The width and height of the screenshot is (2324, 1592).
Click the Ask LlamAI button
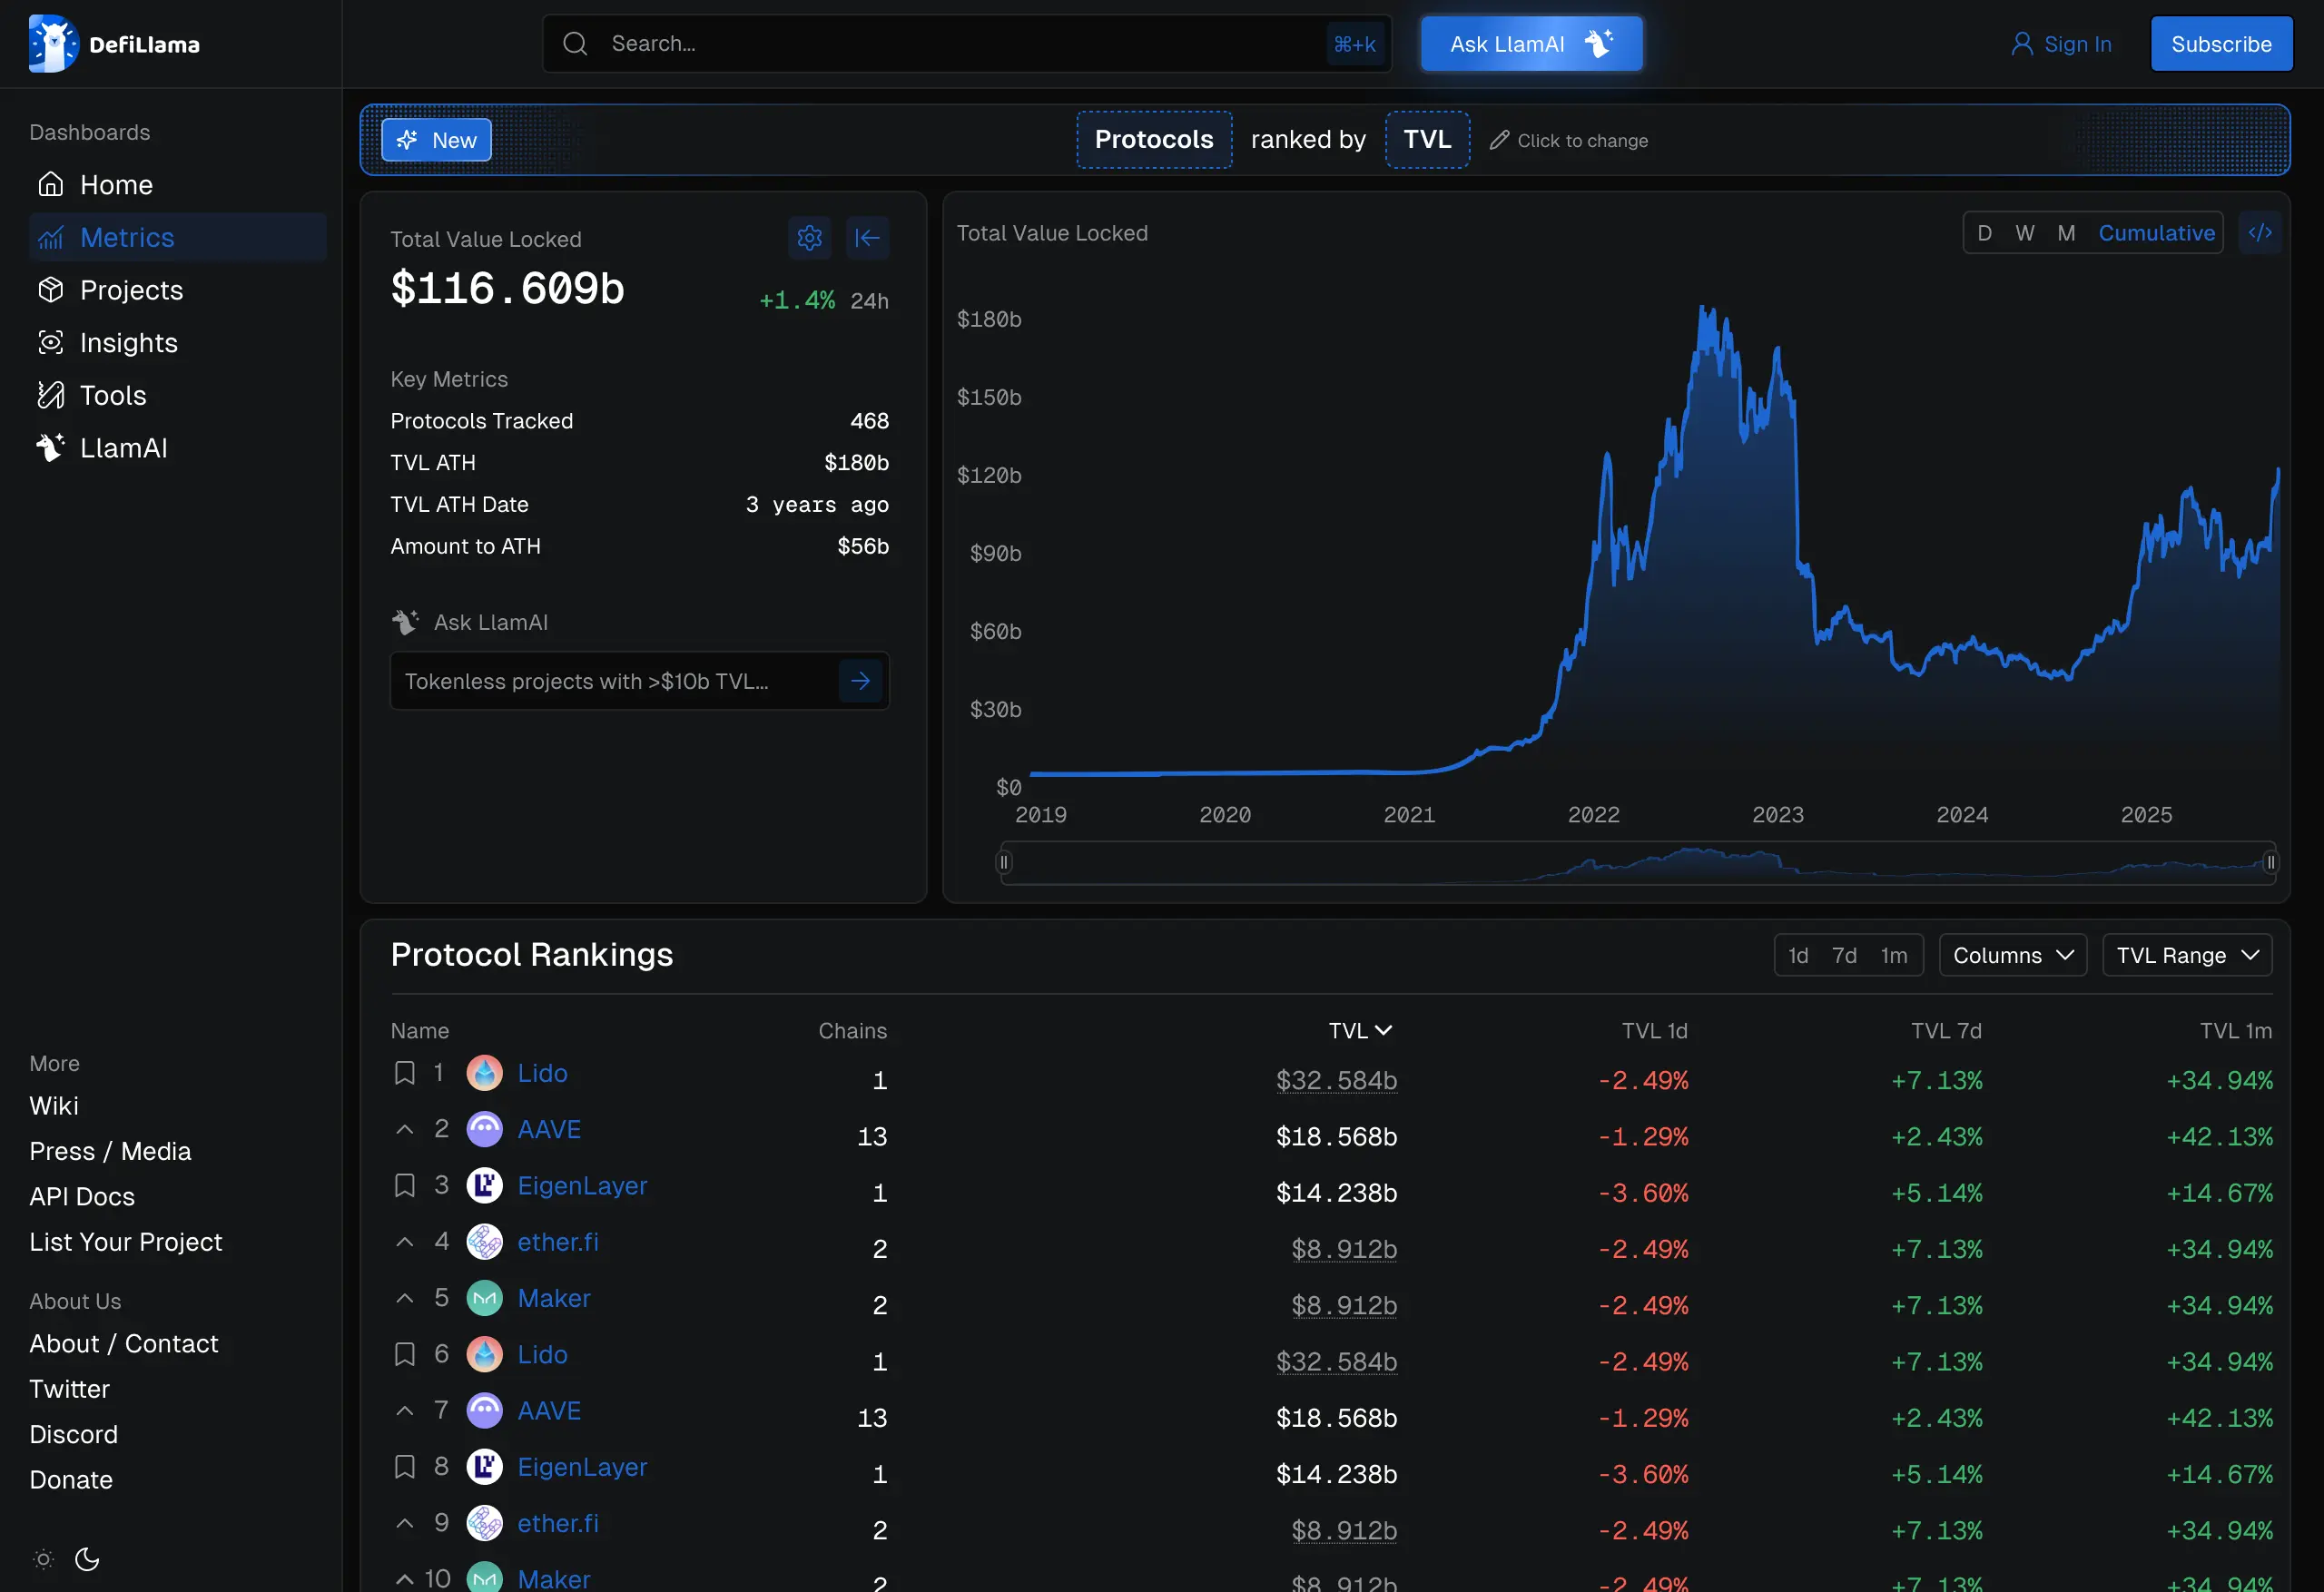pos(1531,44)
